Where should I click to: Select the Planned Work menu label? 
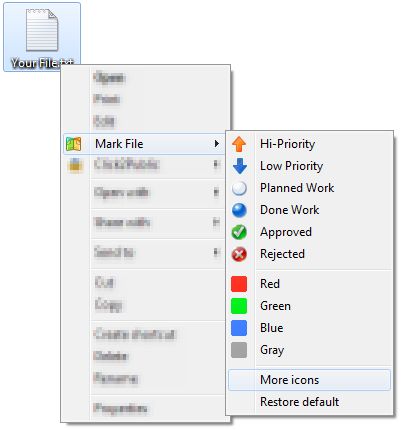(x=297, y=188)
